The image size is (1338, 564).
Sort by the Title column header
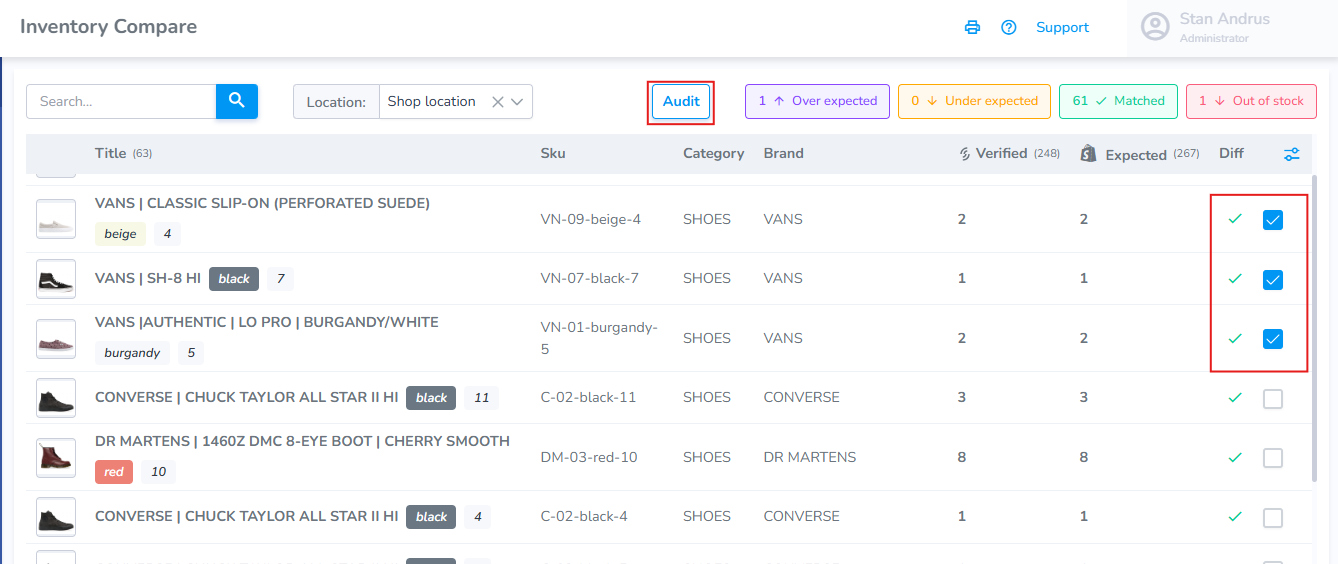[110, 153]
